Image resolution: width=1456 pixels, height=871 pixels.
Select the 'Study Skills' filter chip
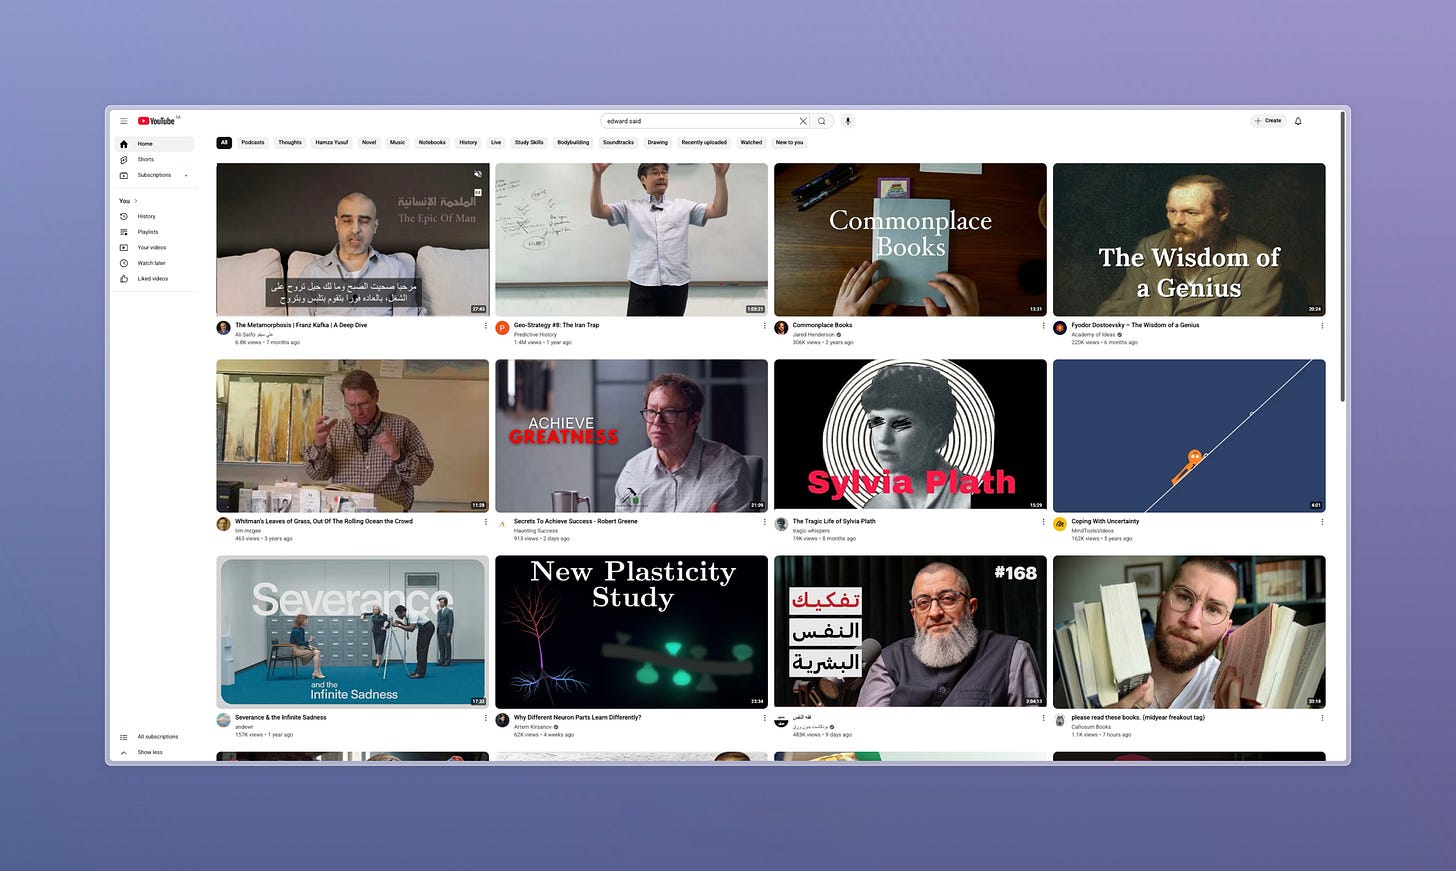tap(529, 142)
